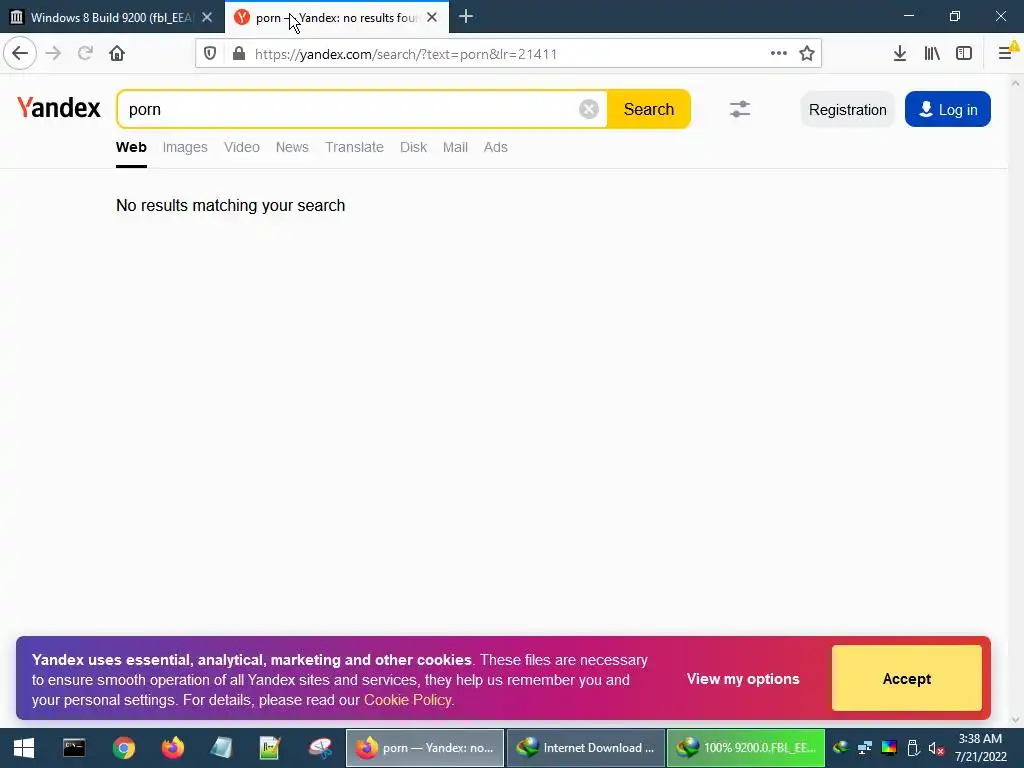Open the Disk tab
Screen dimensions: 1024x768
pos(413,147)
